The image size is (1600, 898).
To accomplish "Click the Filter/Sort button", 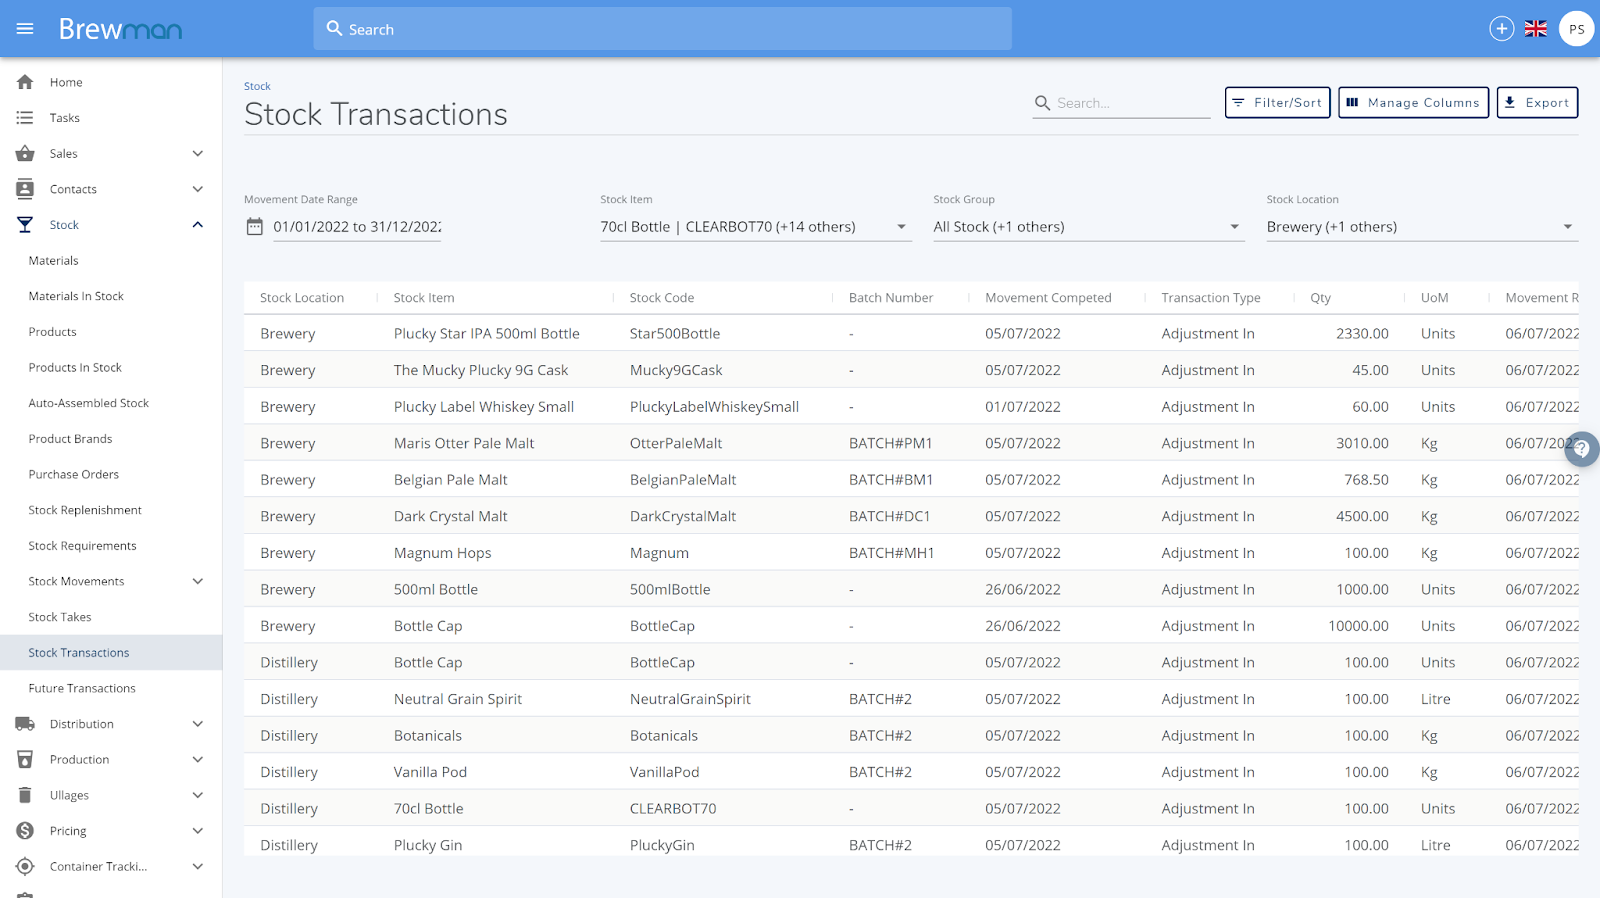I will 1277,102.
